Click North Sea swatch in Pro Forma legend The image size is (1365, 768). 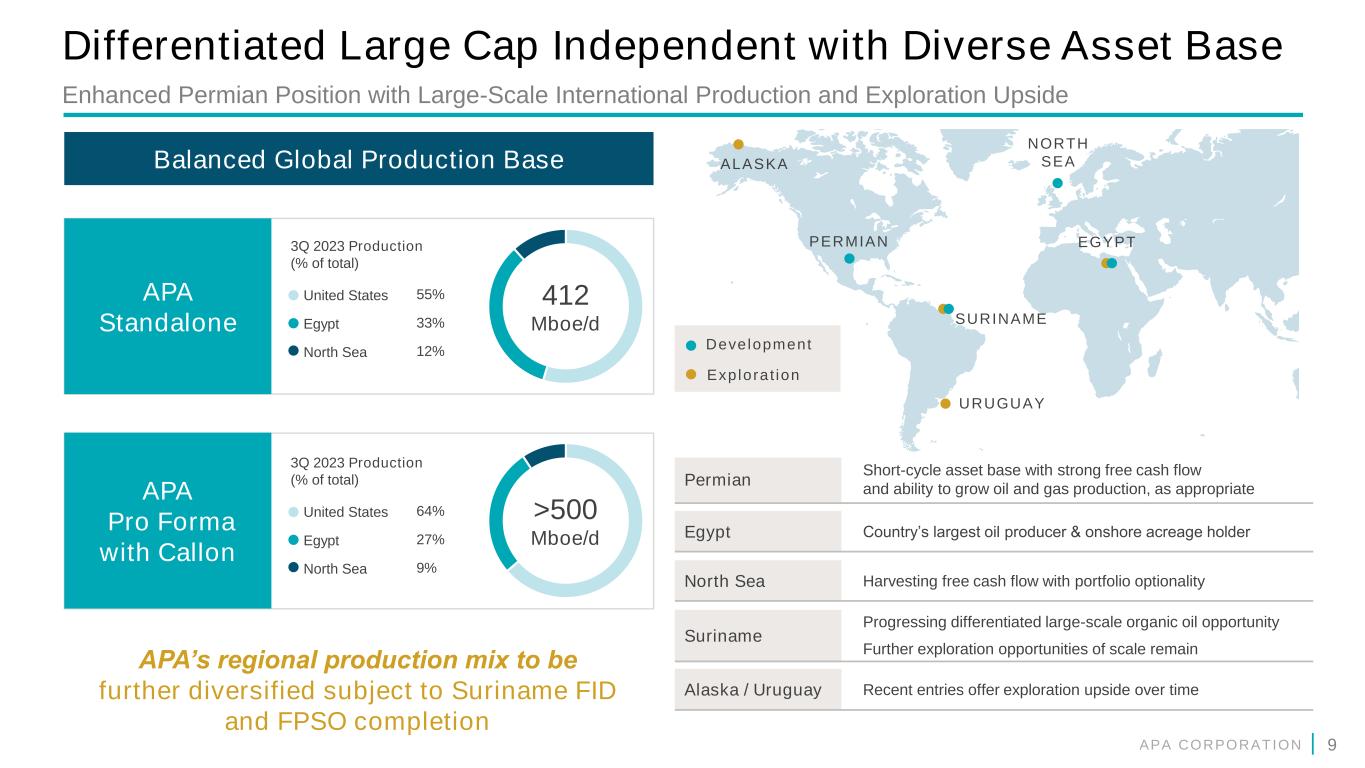pyautogui.click(x=293, y=568)
